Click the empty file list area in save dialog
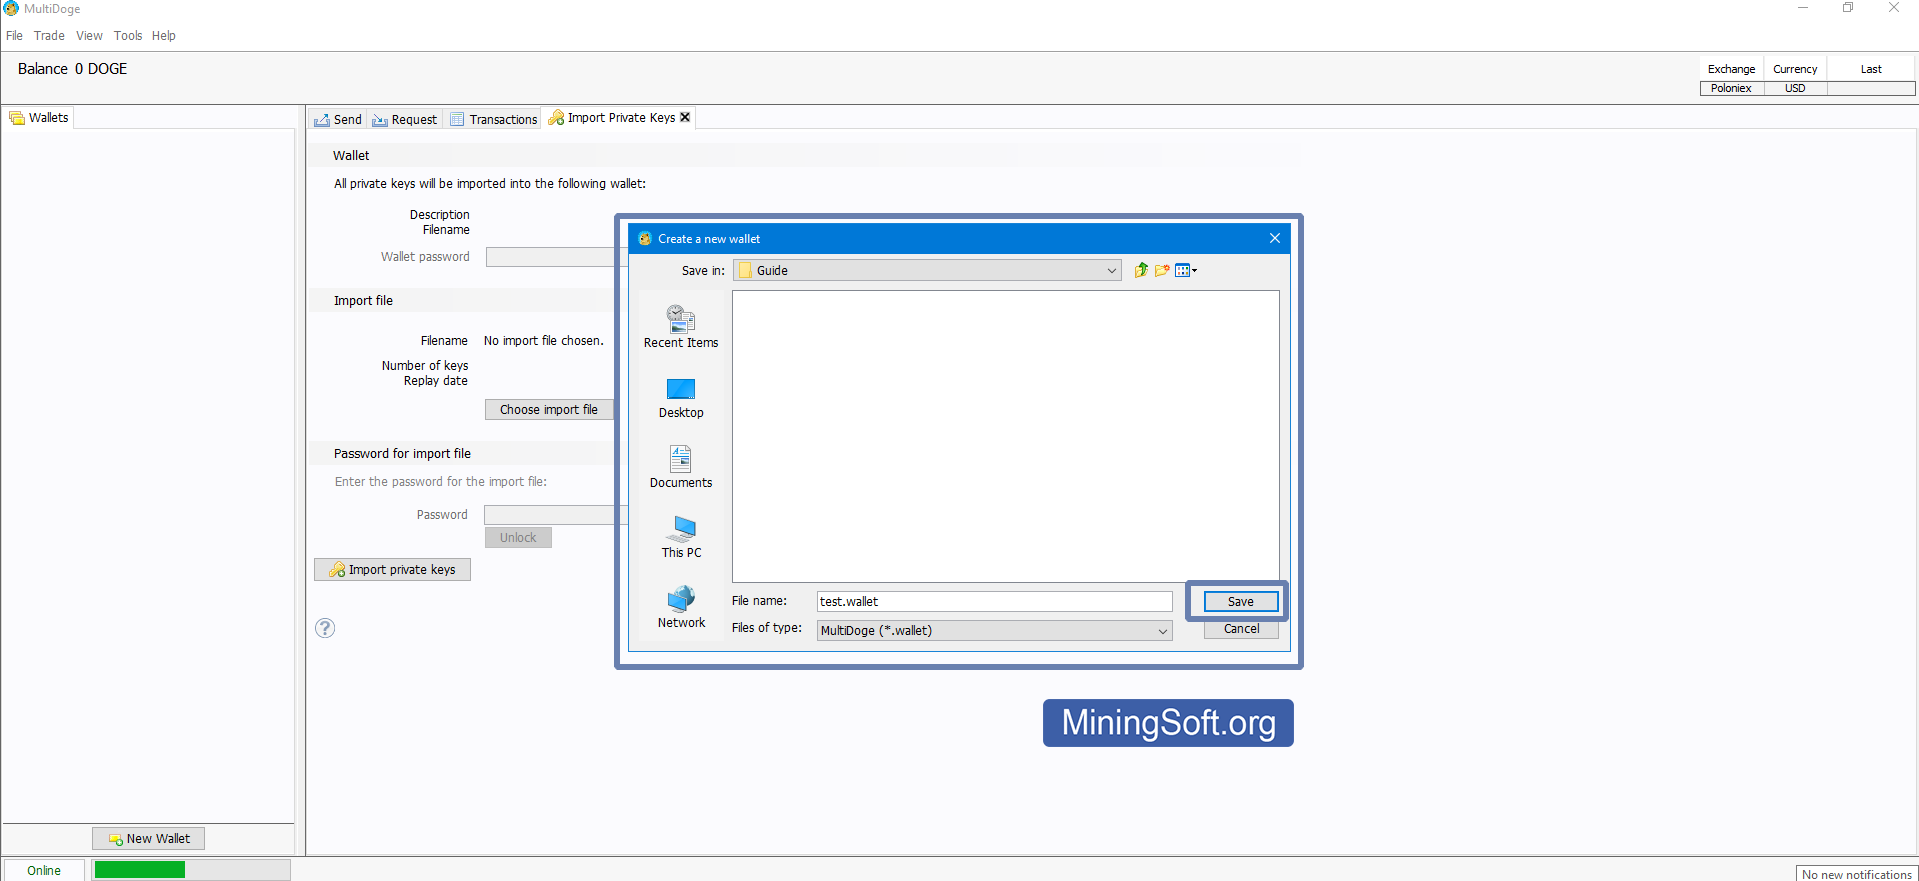Image resolution: width=1919 pixels, height=881 pixels. point(1005,436)
